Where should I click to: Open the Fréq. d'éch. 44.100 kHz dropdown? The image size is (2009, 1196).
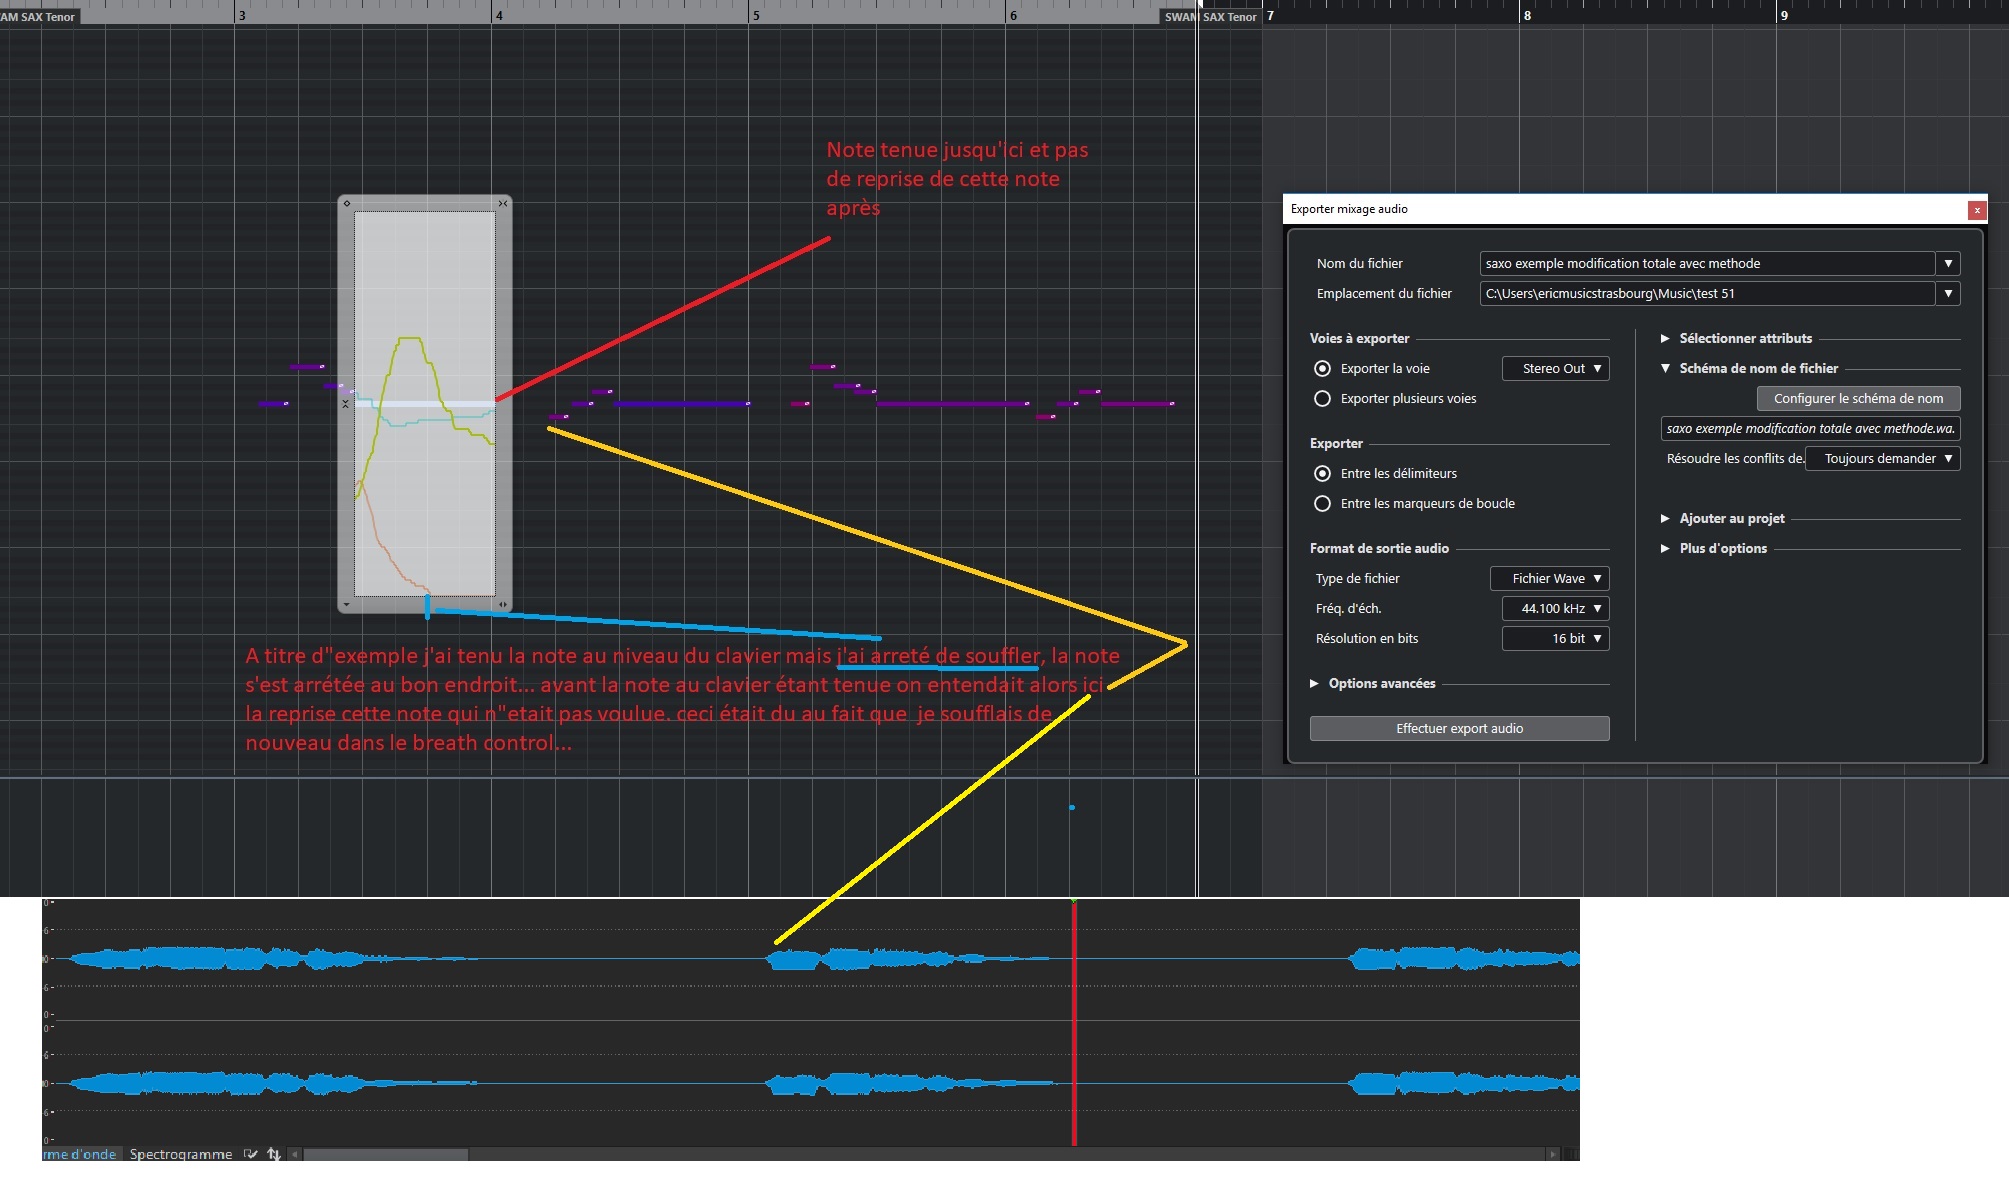click(1555, 609)
